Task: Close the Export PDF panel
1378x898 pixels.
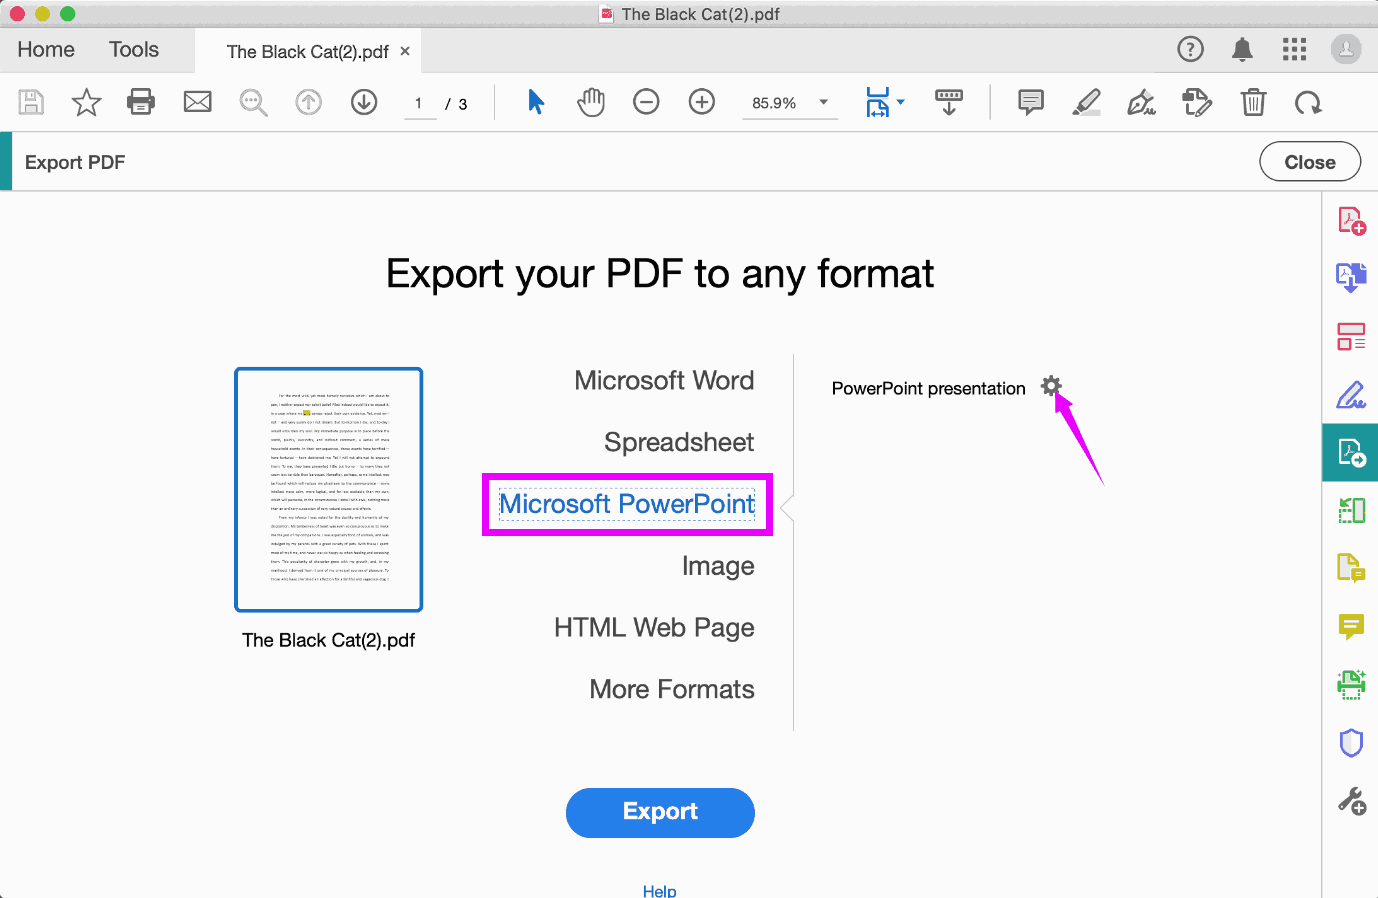Action: (1310, 162)
